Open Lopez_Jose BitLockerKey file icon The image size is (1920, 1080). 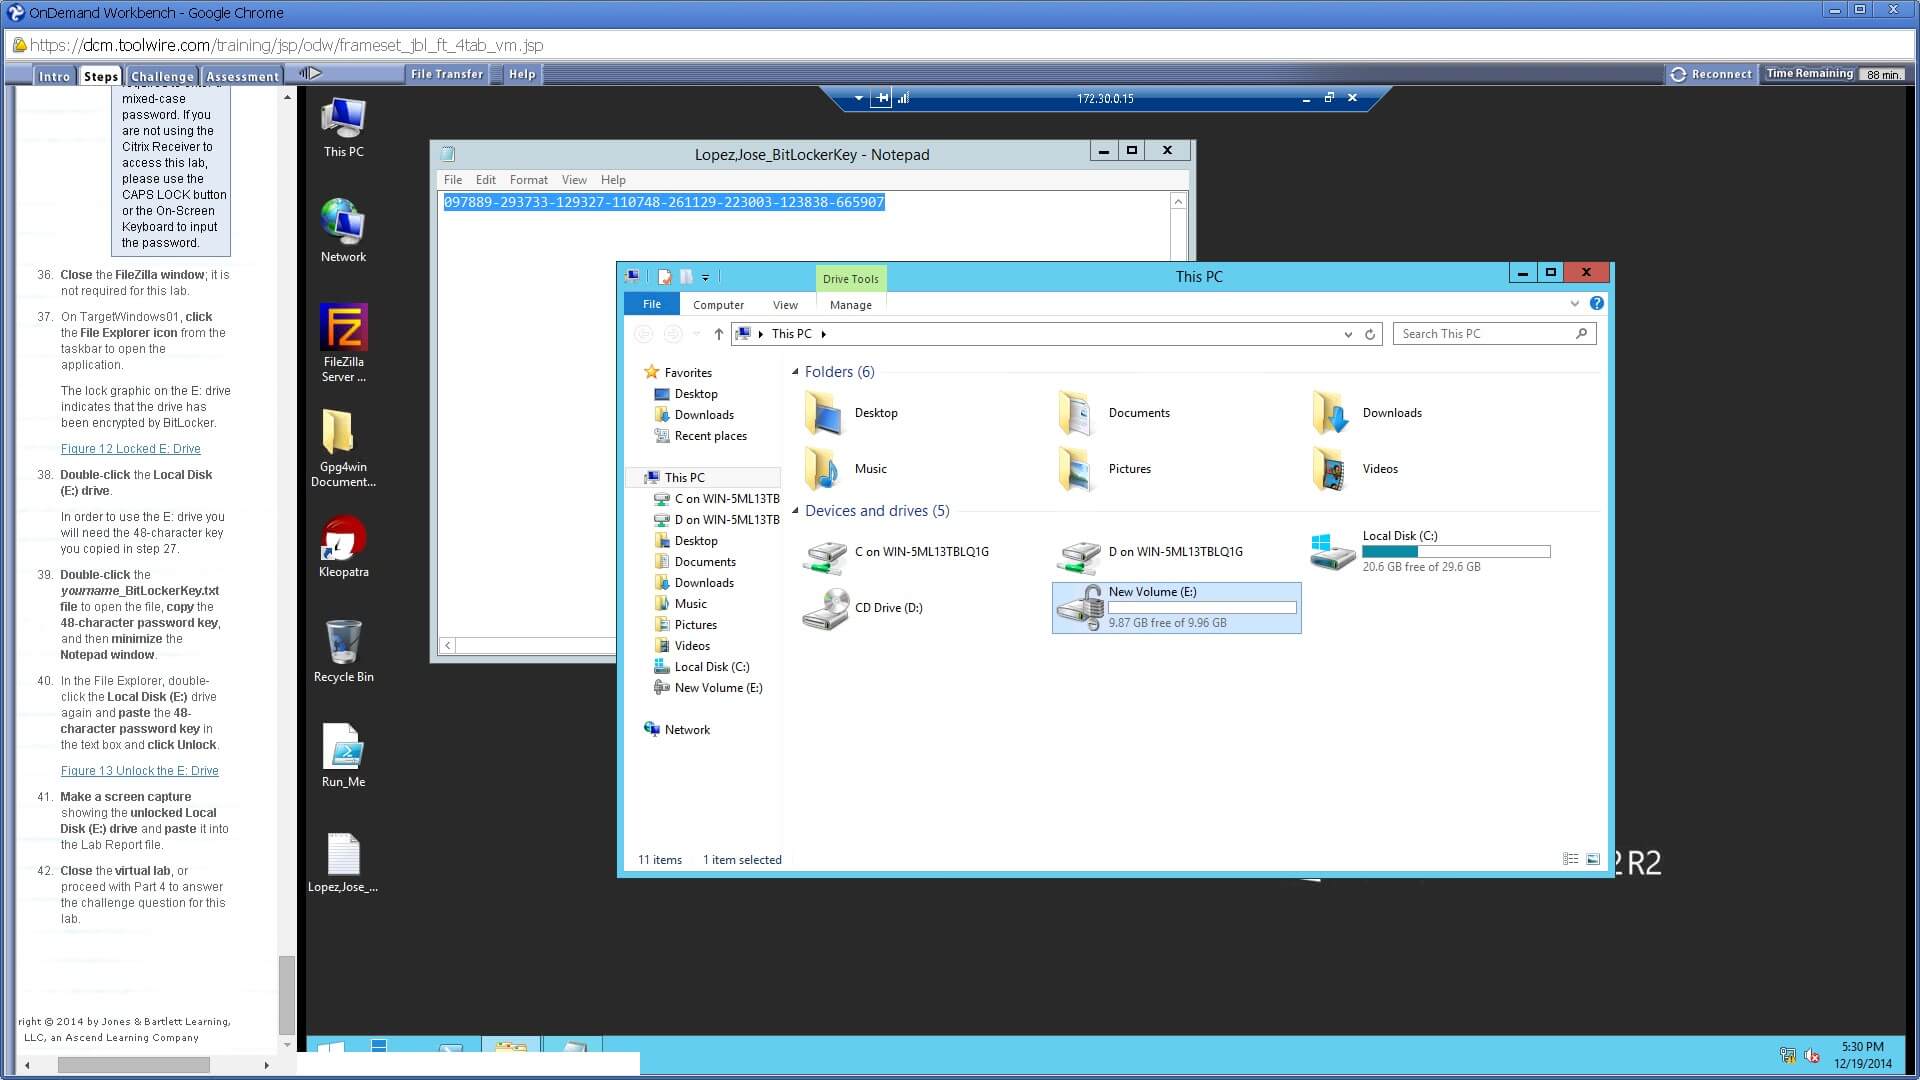pyautogui.click(x=343, y=857)
